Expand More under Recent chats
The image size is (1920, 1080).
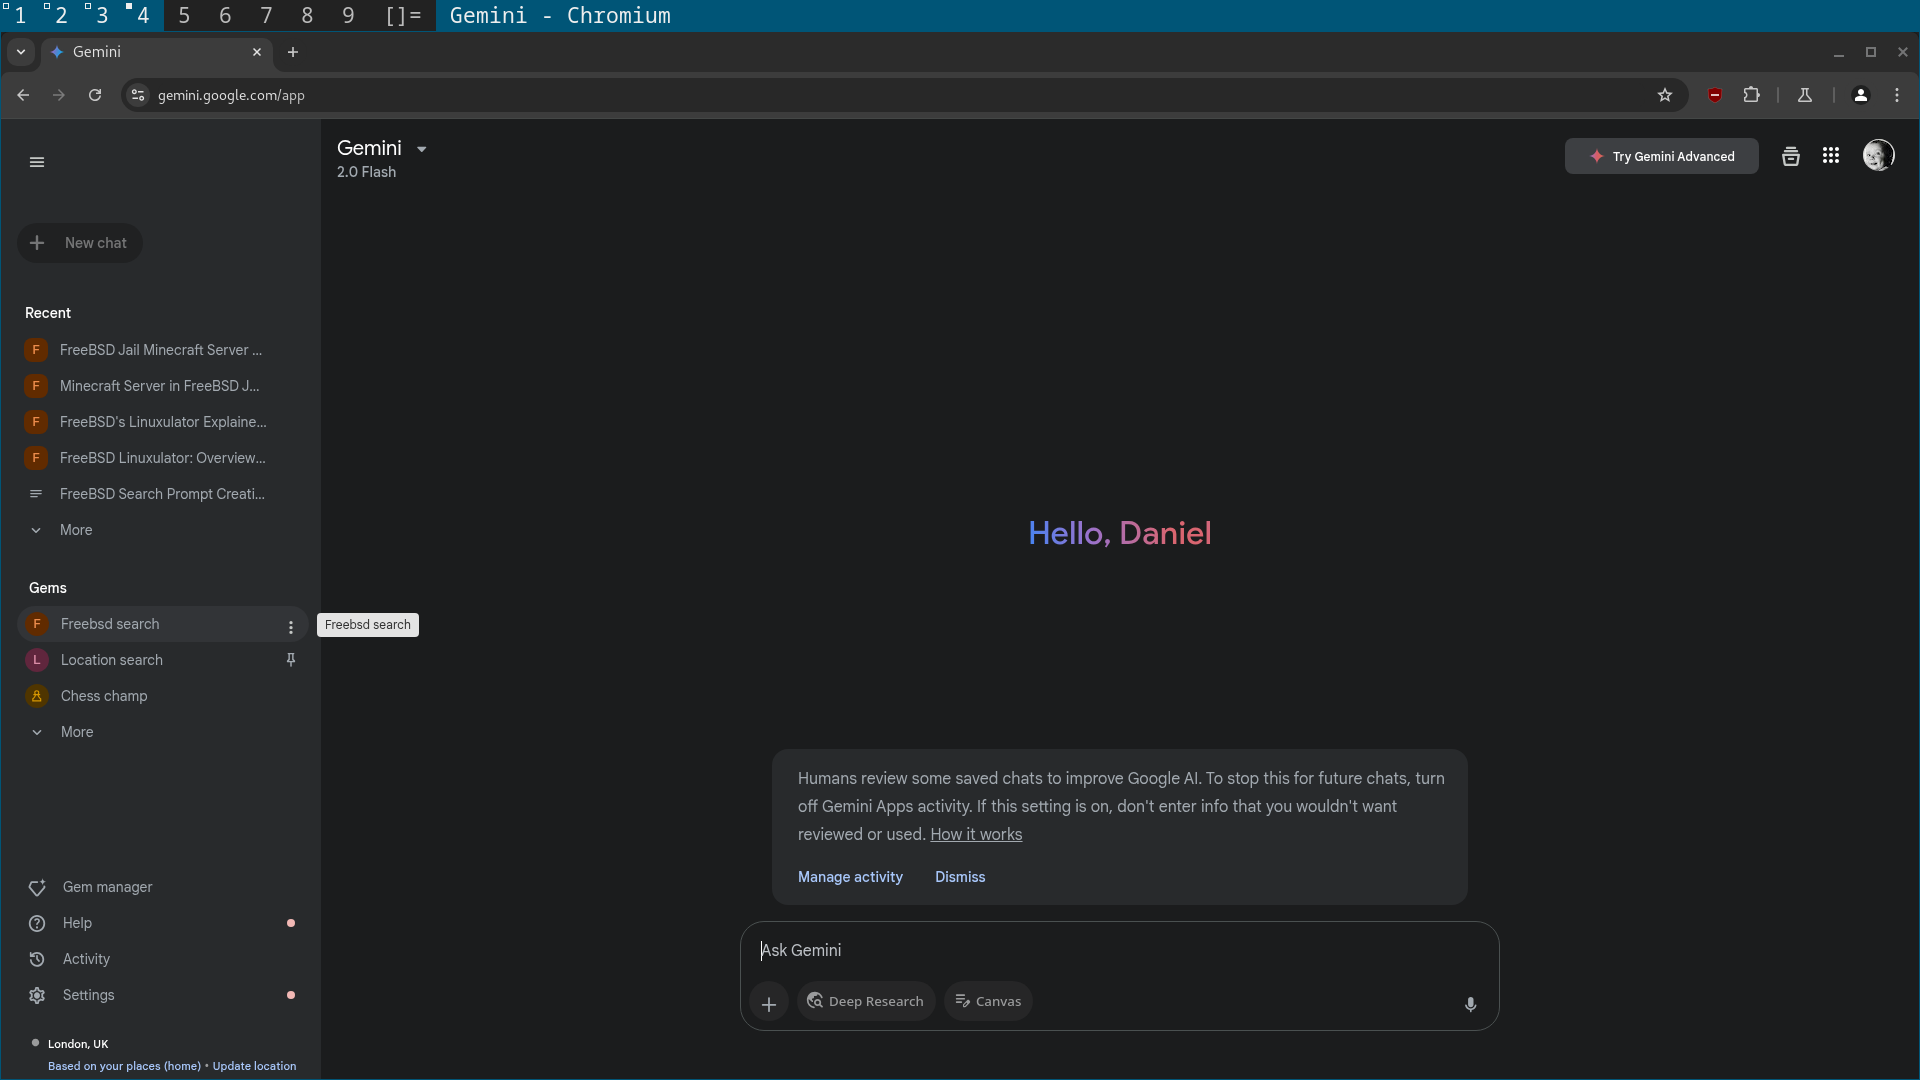(x=75, y=530)
